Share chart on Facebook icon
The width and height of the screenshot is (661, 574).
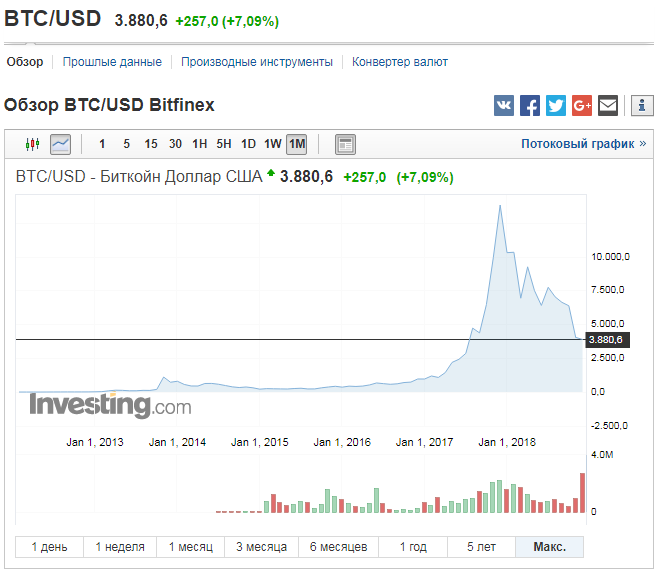pos(530,105)
